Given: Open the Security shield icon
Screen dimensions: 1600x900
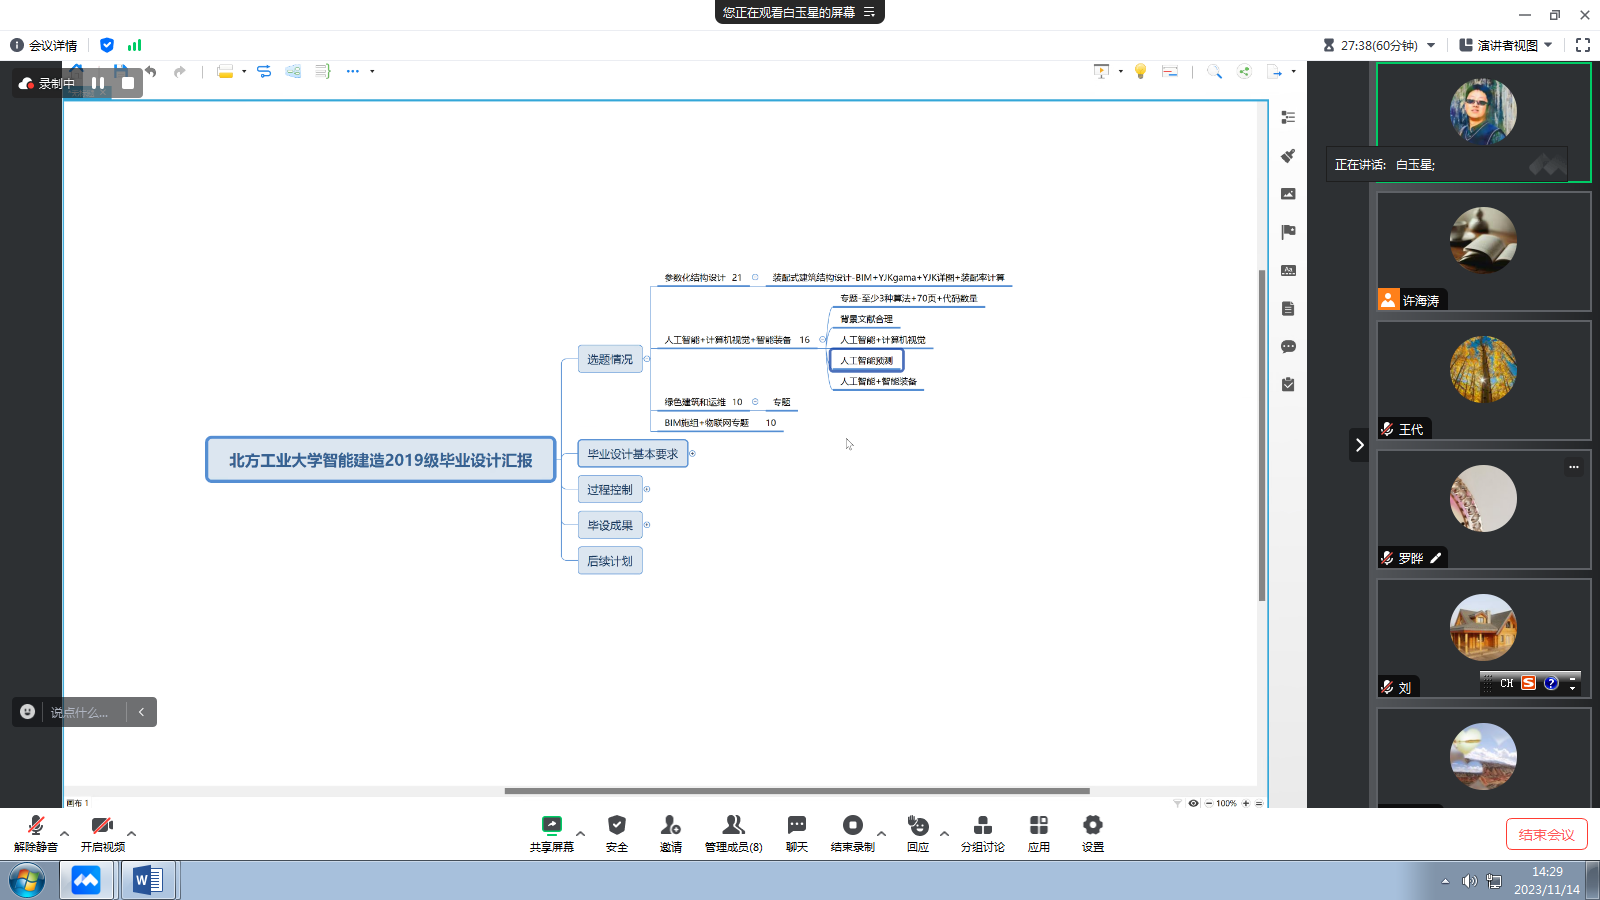Looking at the screenshot, I should click(x=617, y=826).
